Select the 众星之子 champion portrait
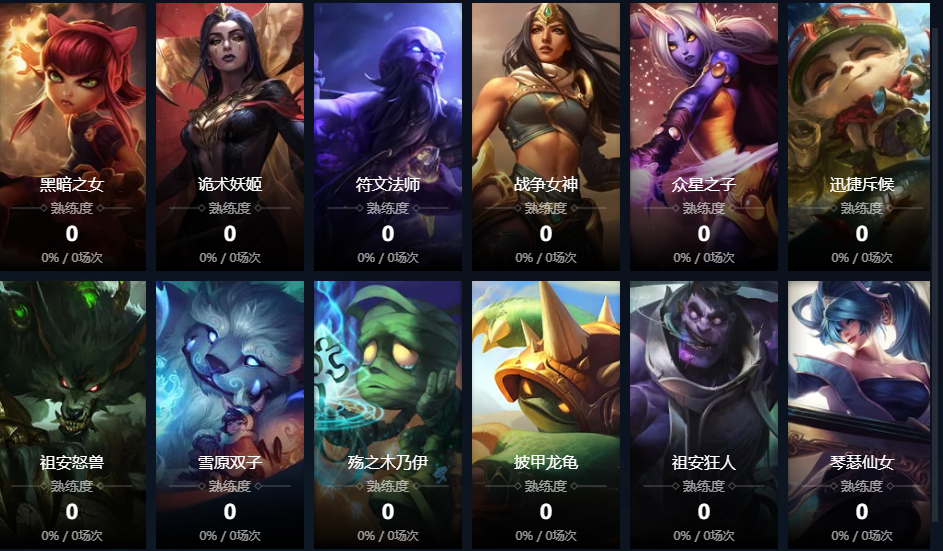 click(704, 137)
